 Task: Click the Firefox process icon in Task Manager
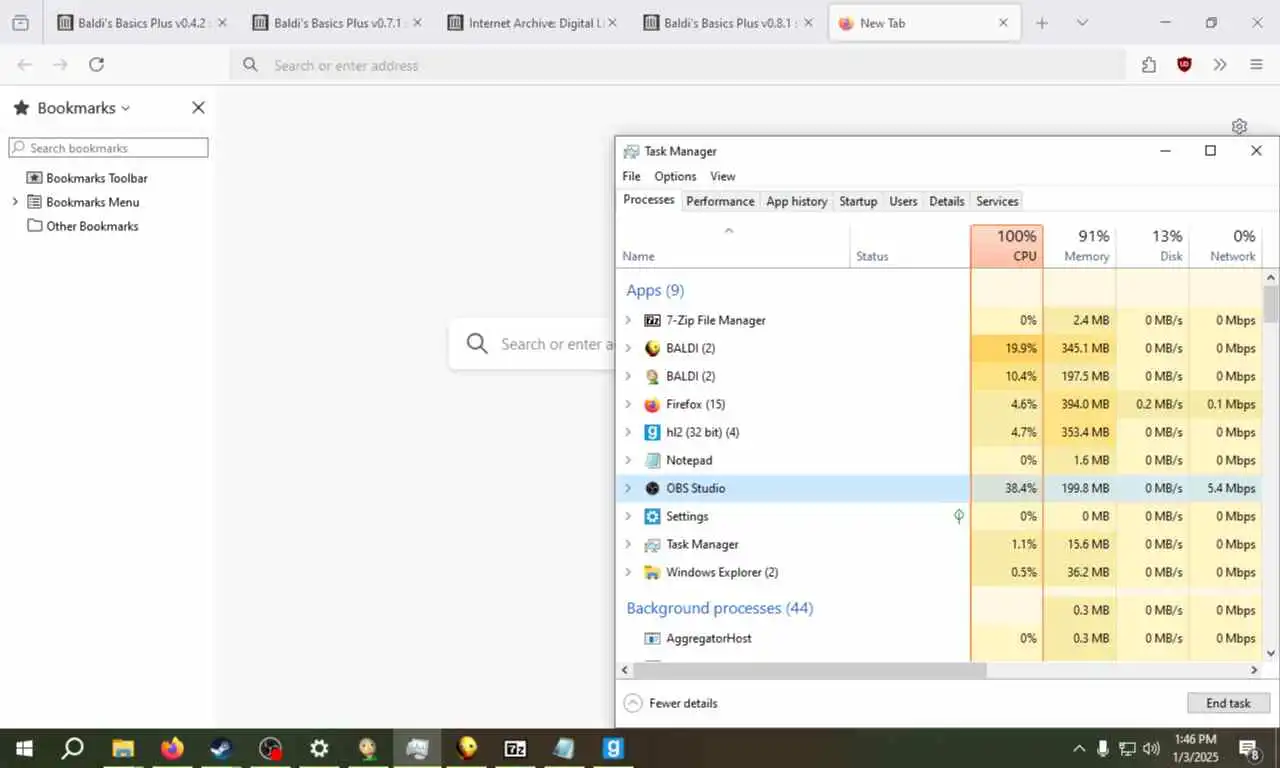click(652, 405)
